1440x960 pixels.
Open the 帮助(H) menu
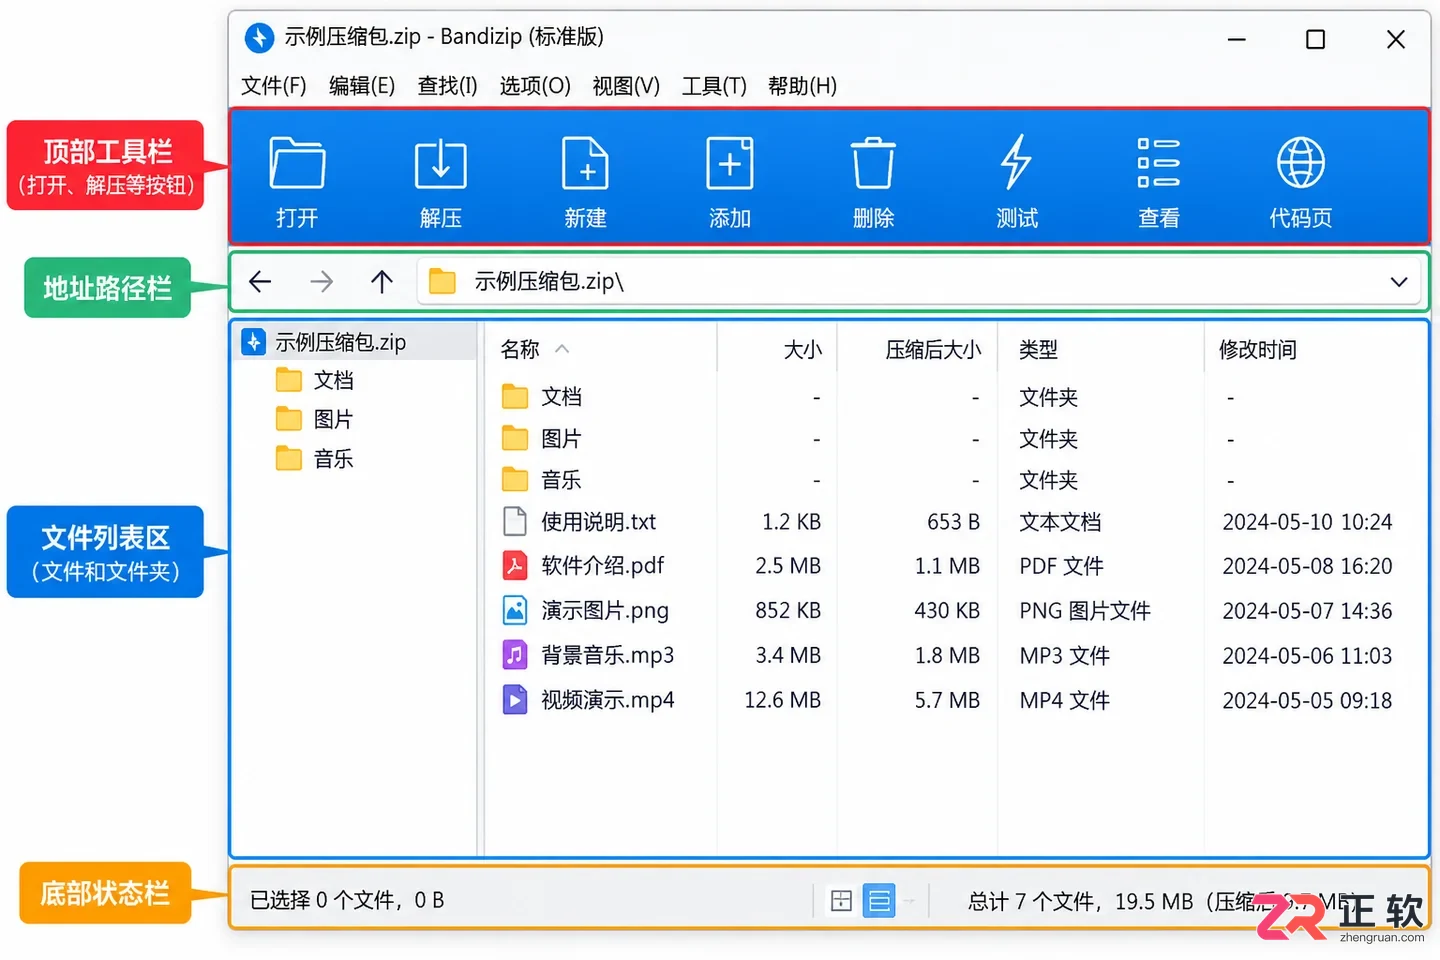click(x=802, y=86)
